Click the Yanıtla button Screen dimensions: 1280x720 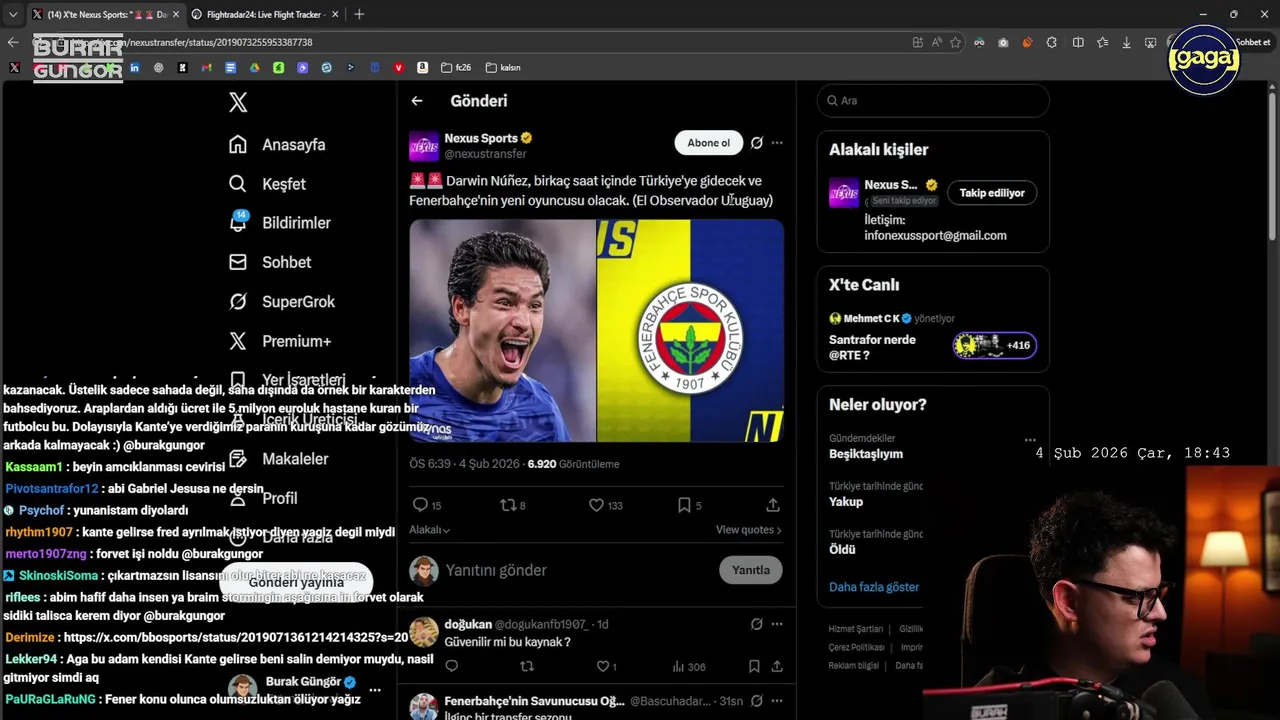(x=751, y=570)
